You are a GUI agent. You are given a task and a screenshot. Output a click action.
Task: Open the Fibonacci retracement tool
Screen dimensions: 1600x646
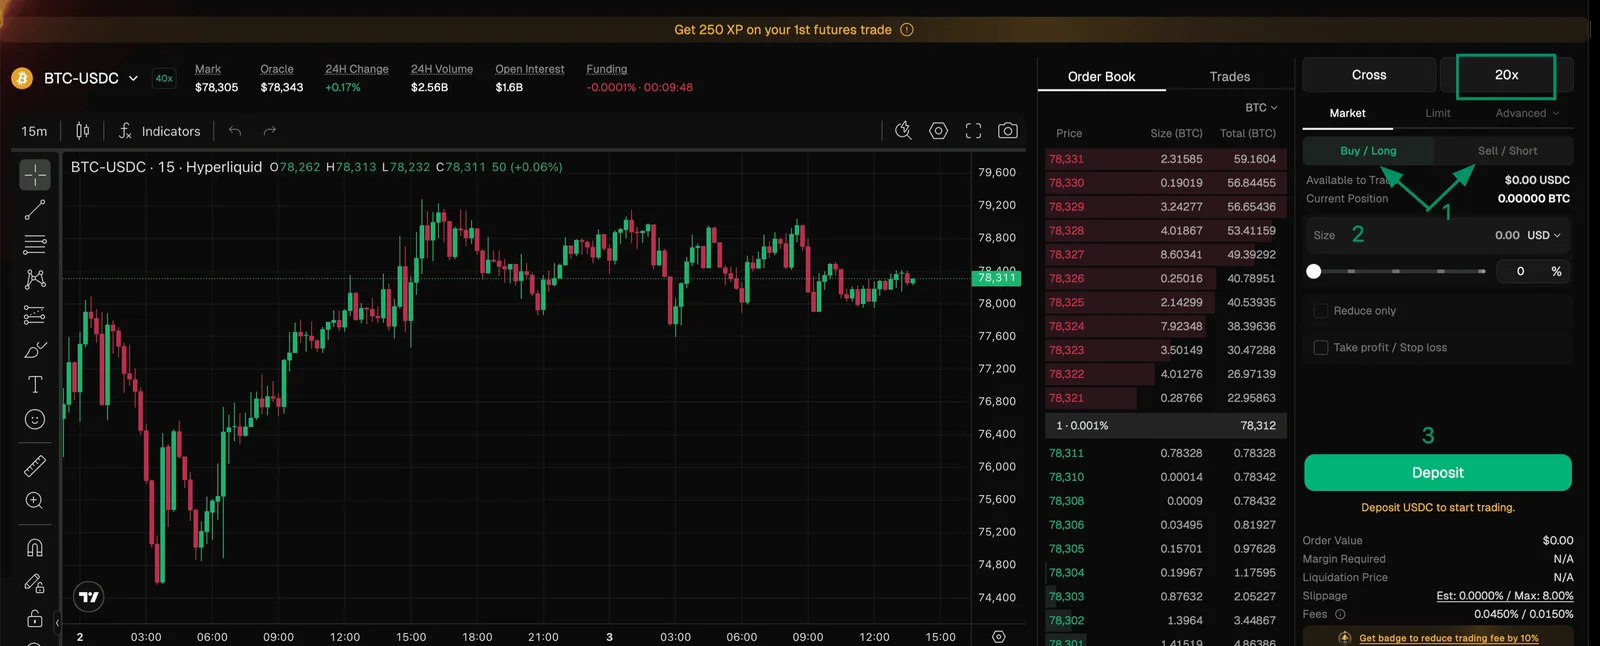(x=35, y=245)
